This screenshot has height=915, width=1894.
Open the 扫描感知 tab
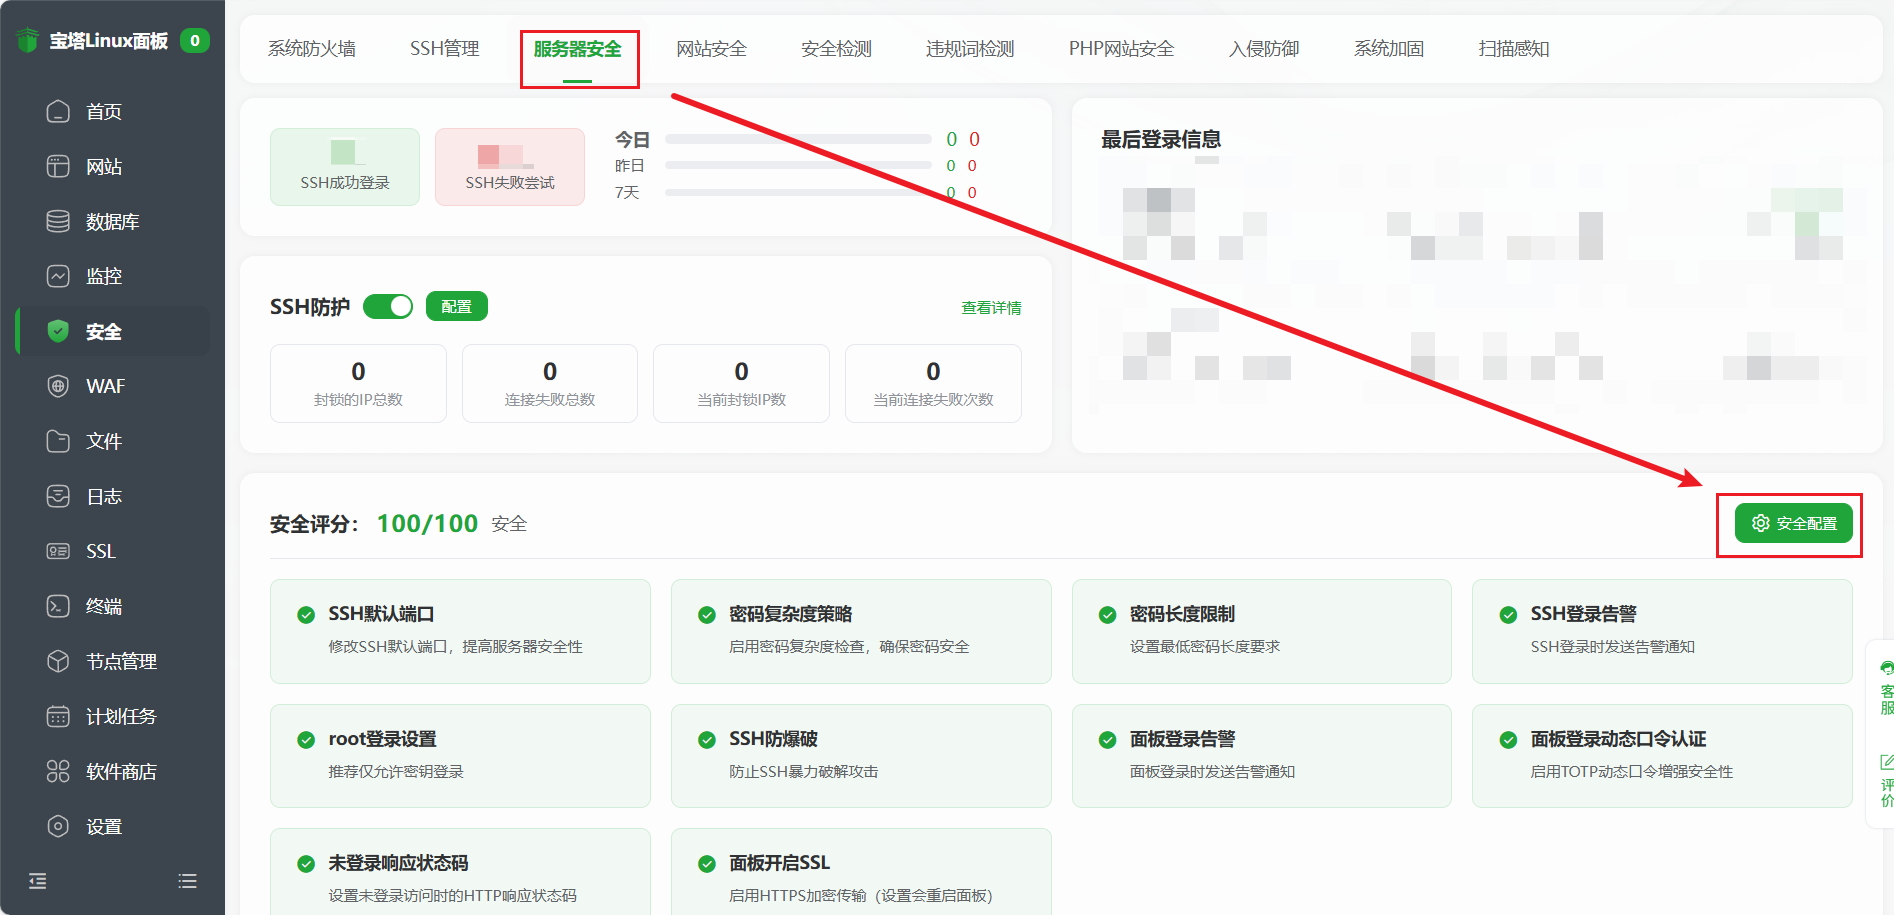click(1514, 49)
